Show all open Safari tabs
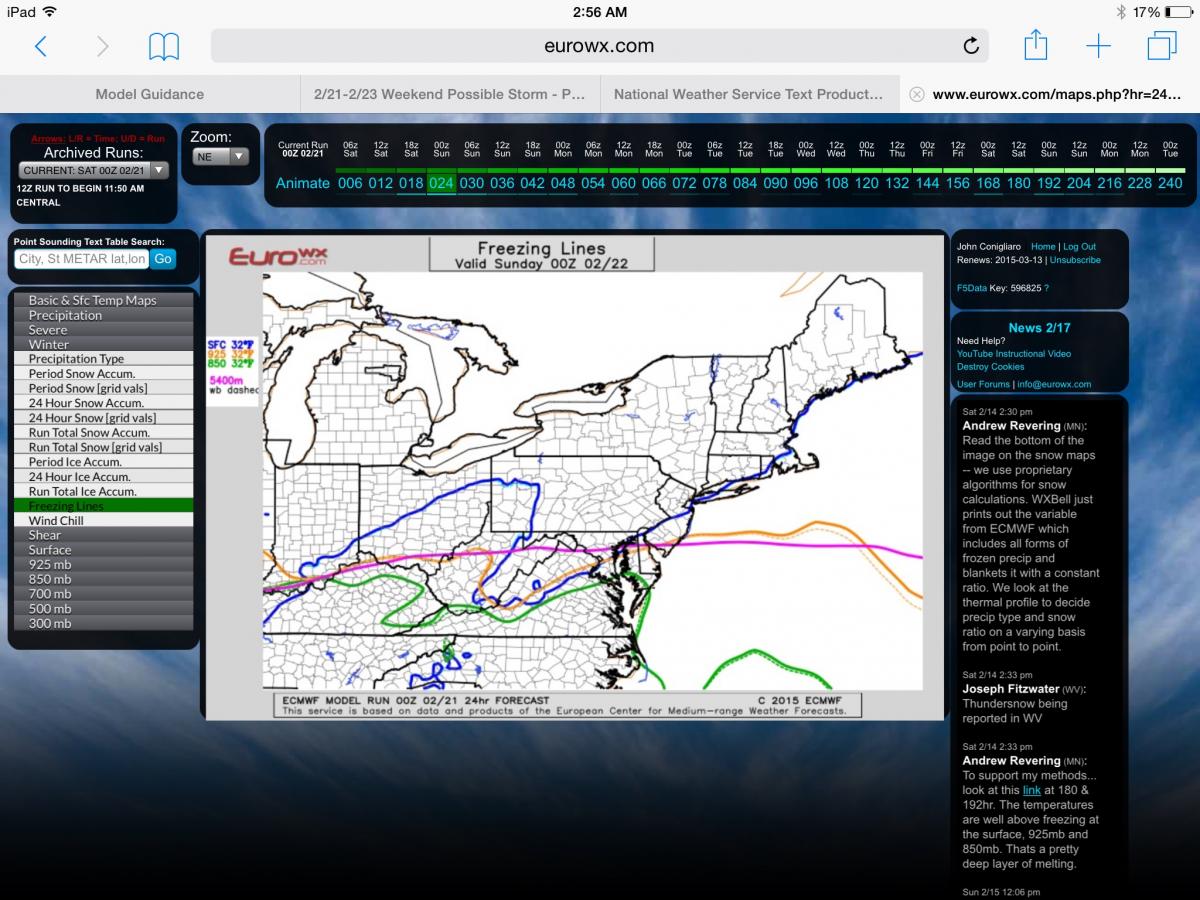The width and height of the screenshot is (1200, 900). pyautogui.click(x=1162, y=46)
